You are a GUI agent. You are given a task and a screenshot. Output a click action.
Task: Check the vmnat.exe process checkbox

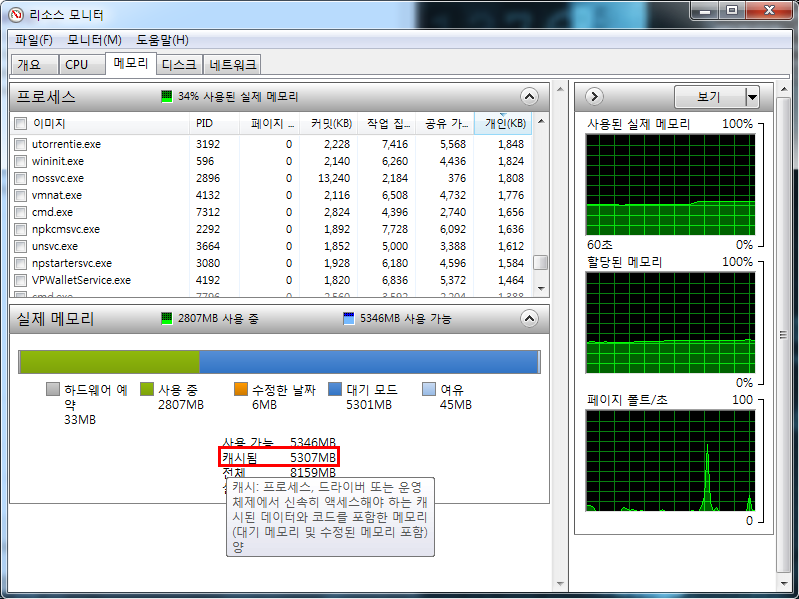point(20,195)
